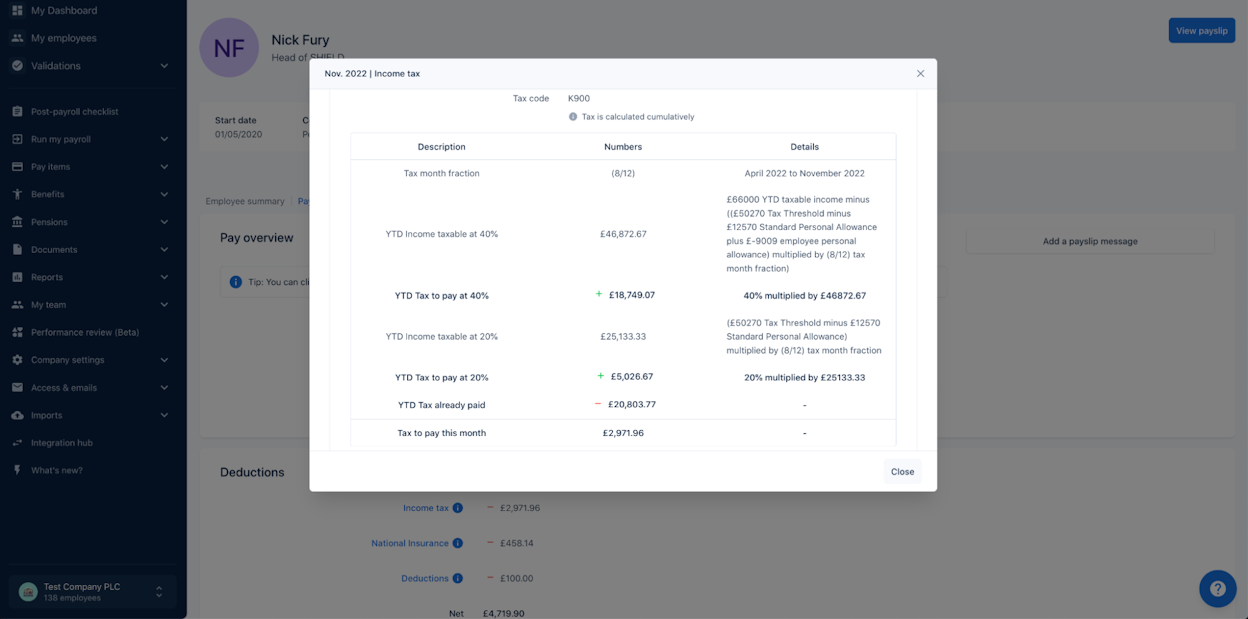Open the Test Company PLC switcher

tap(92, 592)
